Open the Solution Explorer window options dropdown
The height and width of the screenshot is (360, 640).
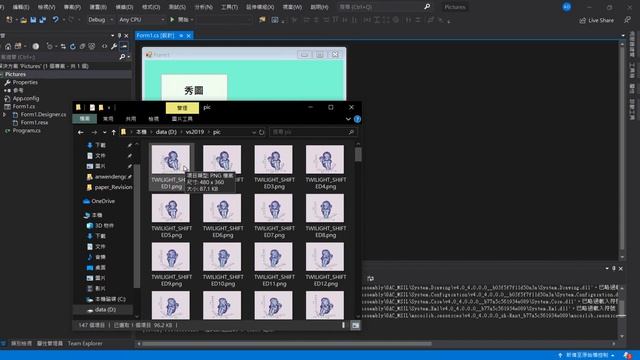(112, 36)
